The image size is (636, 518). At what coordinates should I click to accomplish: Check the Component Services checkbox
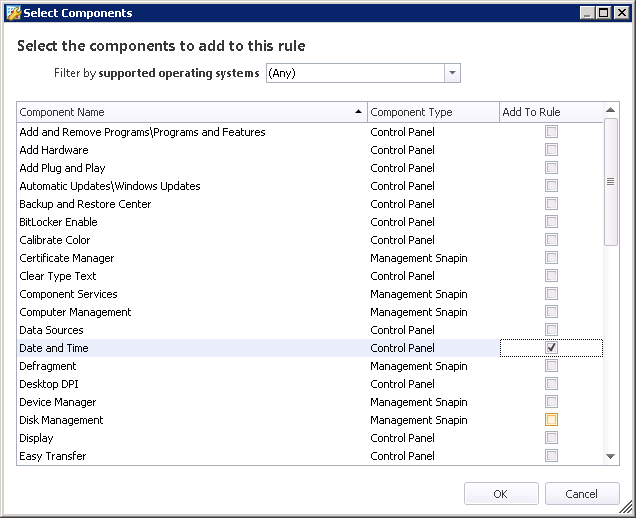551,294
